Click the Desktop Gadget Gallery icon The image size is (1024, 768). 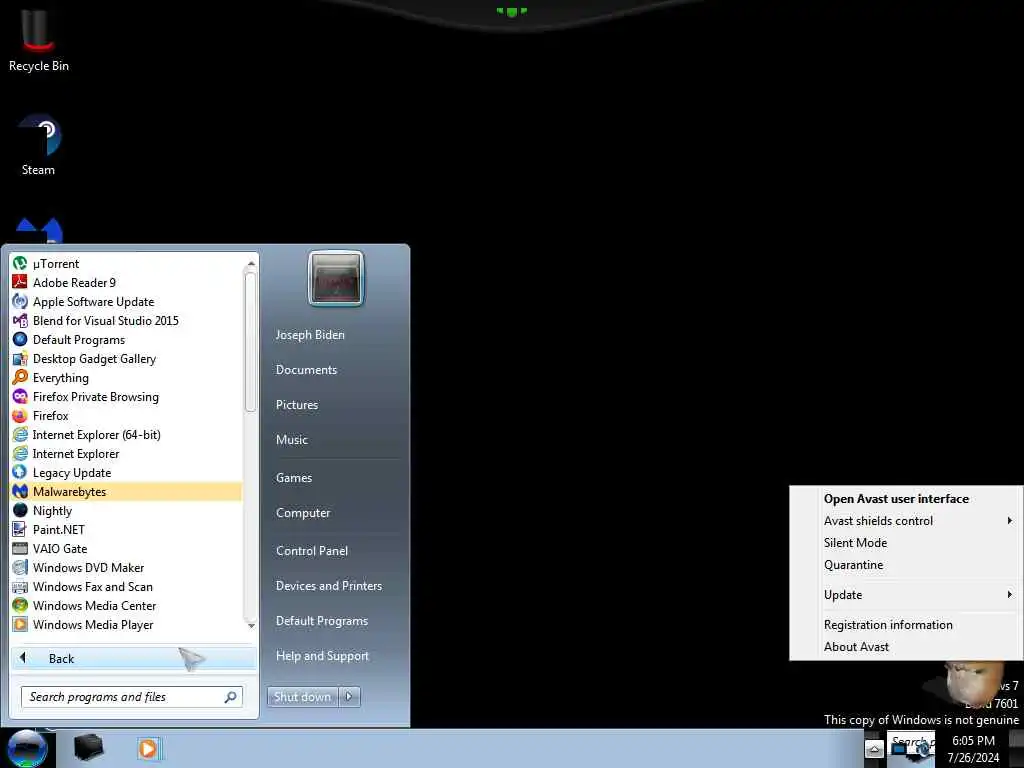(x=20, y=358)
